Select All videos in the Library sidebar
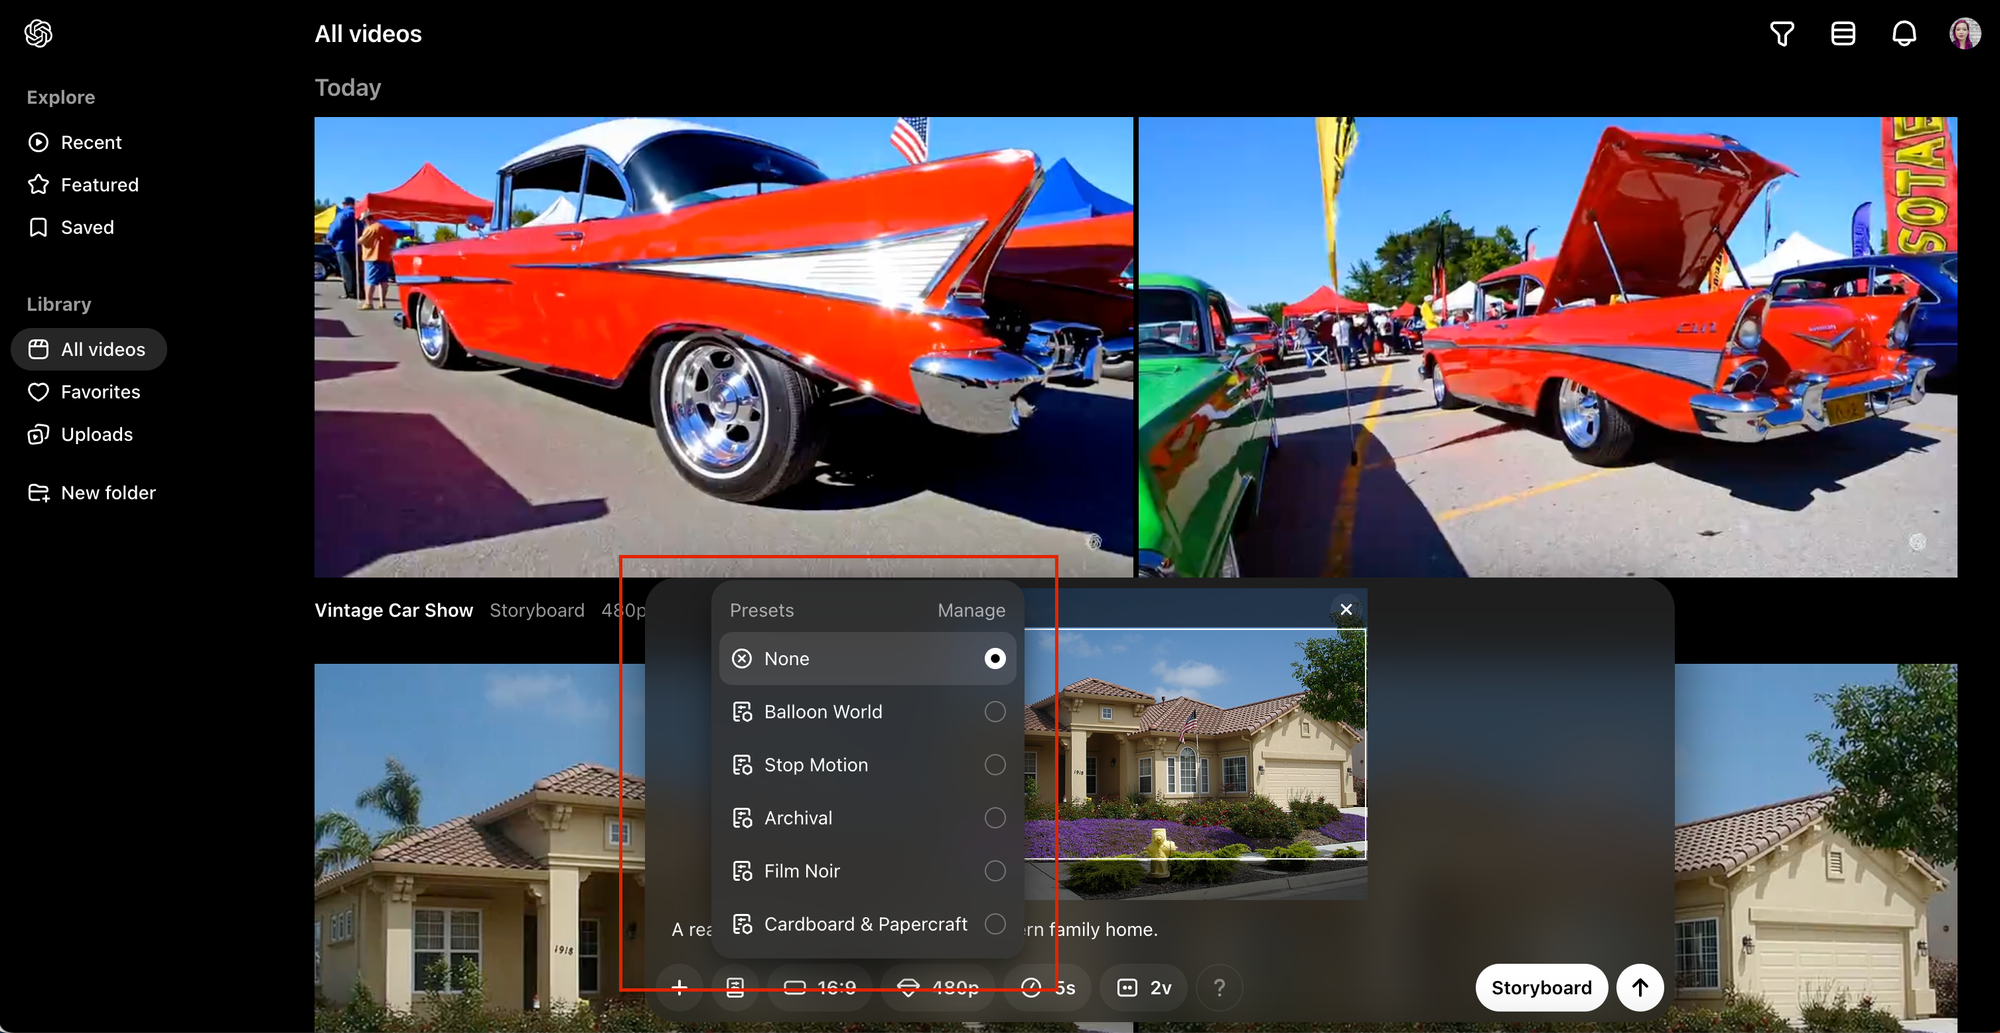The width and height of the screenshot is (2000, 1033). (89, 349)
